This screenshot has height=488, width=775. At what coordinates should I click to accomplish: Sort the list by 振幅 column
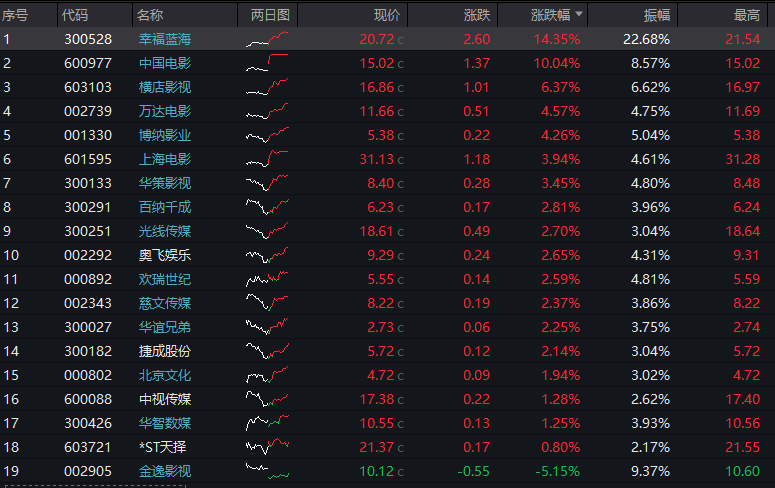[x=656, y=15]
